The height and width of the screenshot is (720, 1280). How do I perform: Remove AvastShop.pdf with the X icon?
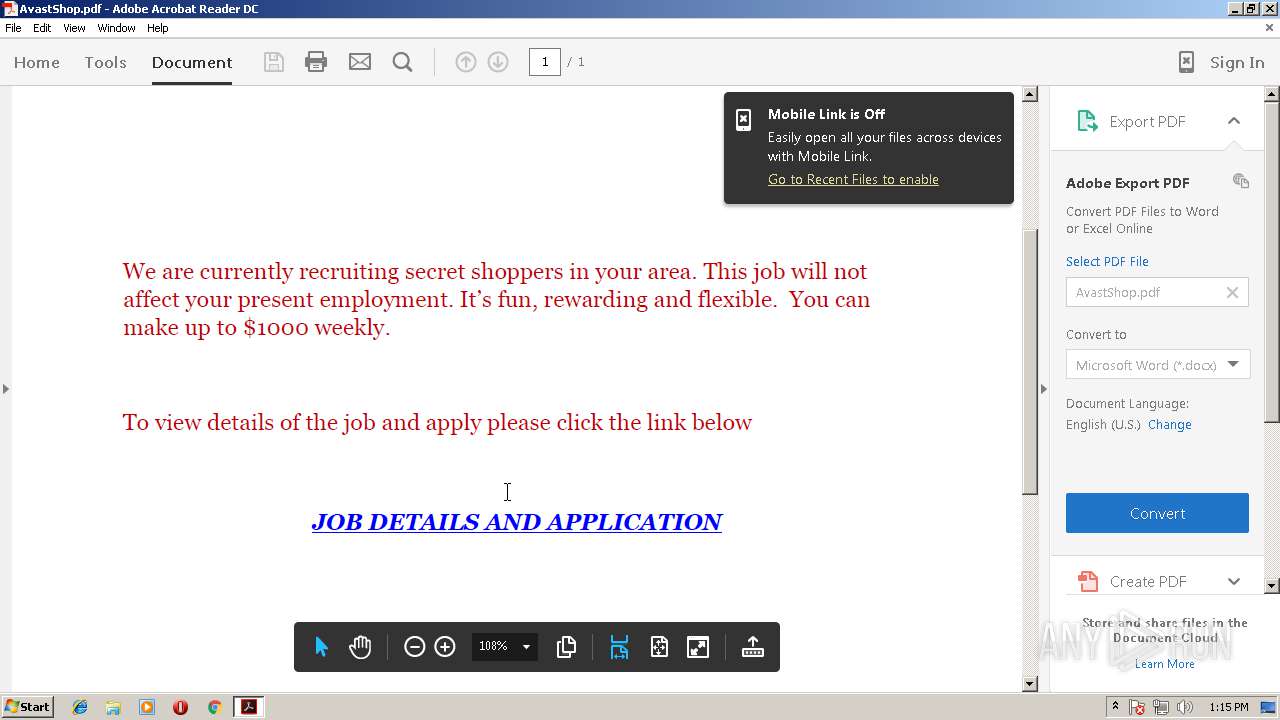(x=1232, y=292)
